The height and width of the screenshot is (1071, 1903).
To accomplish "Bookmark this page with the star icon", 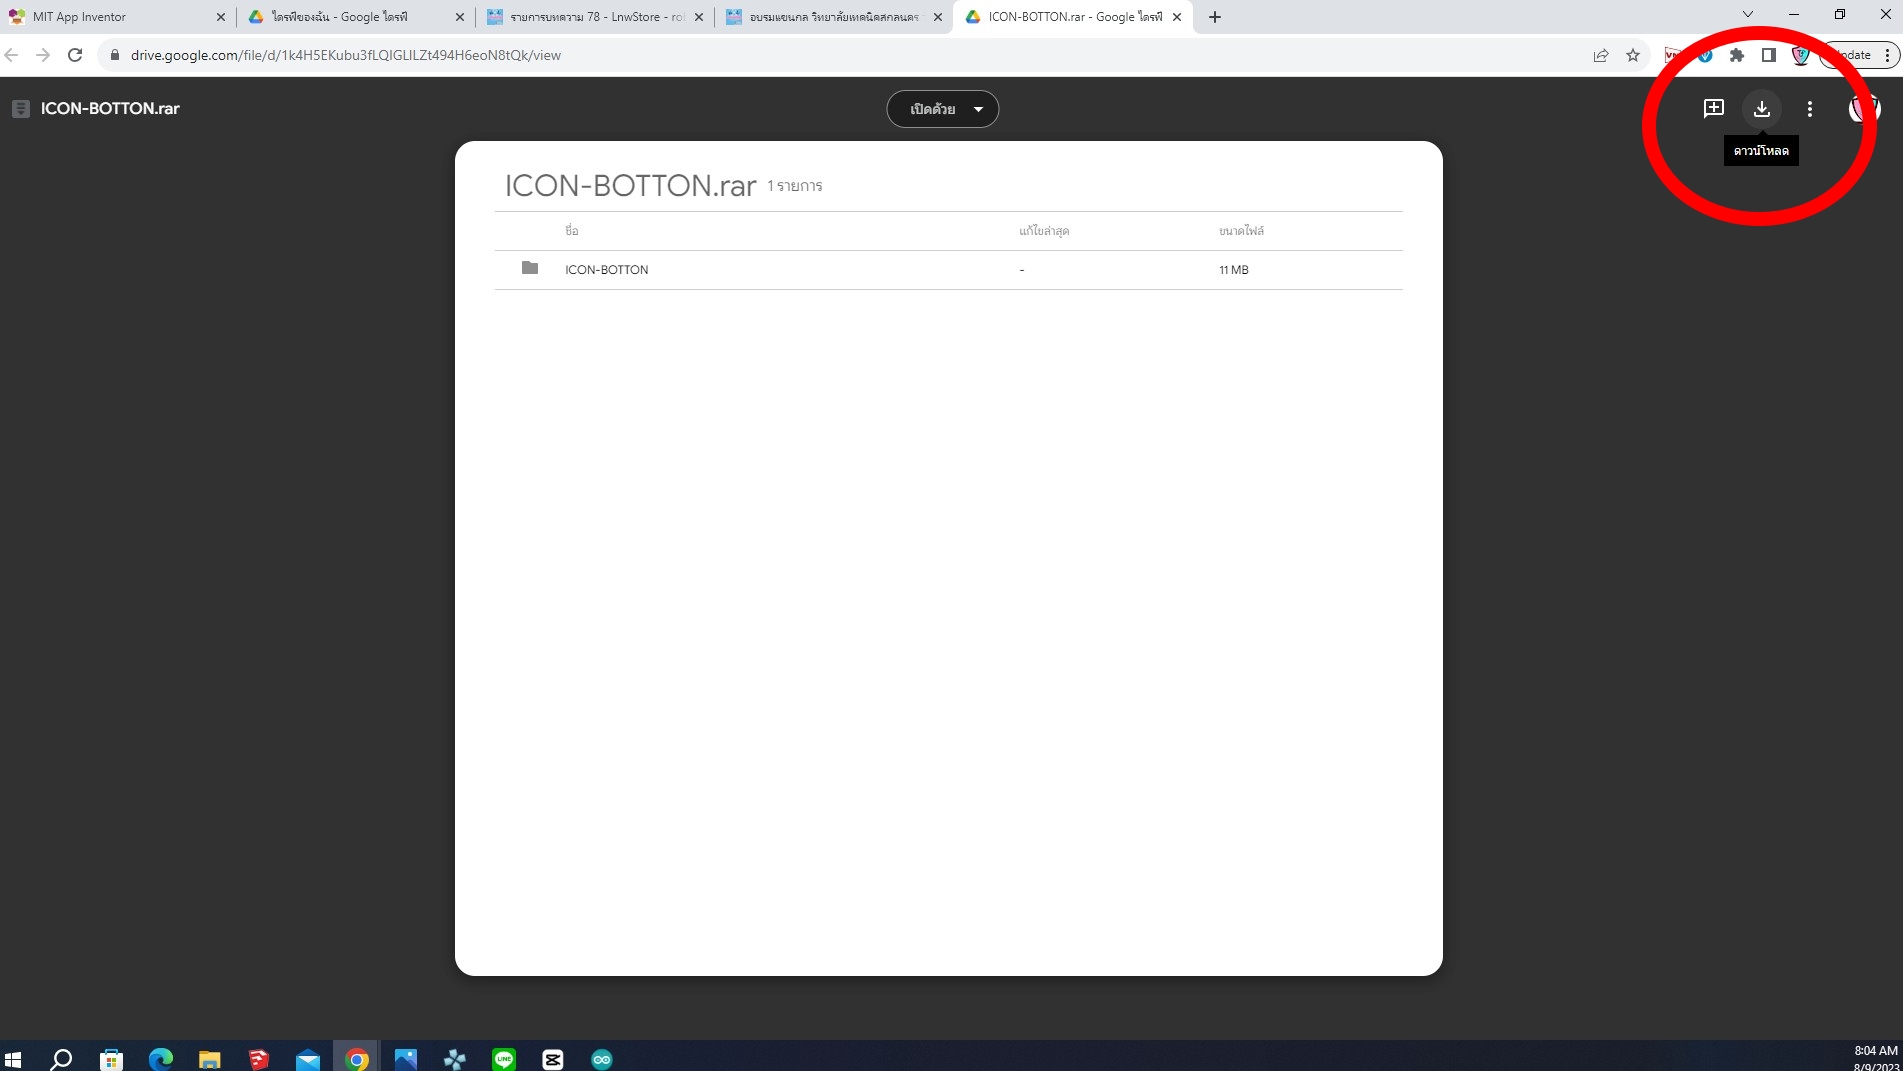I will (x=1633, y=55).
